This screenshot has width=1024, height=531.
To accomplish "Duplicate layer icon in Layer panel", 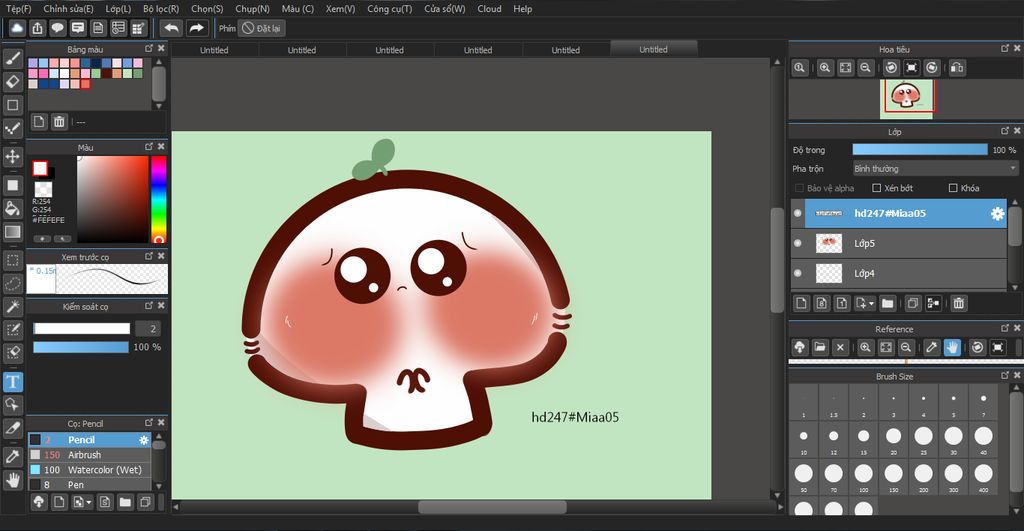I will point(912,303).
